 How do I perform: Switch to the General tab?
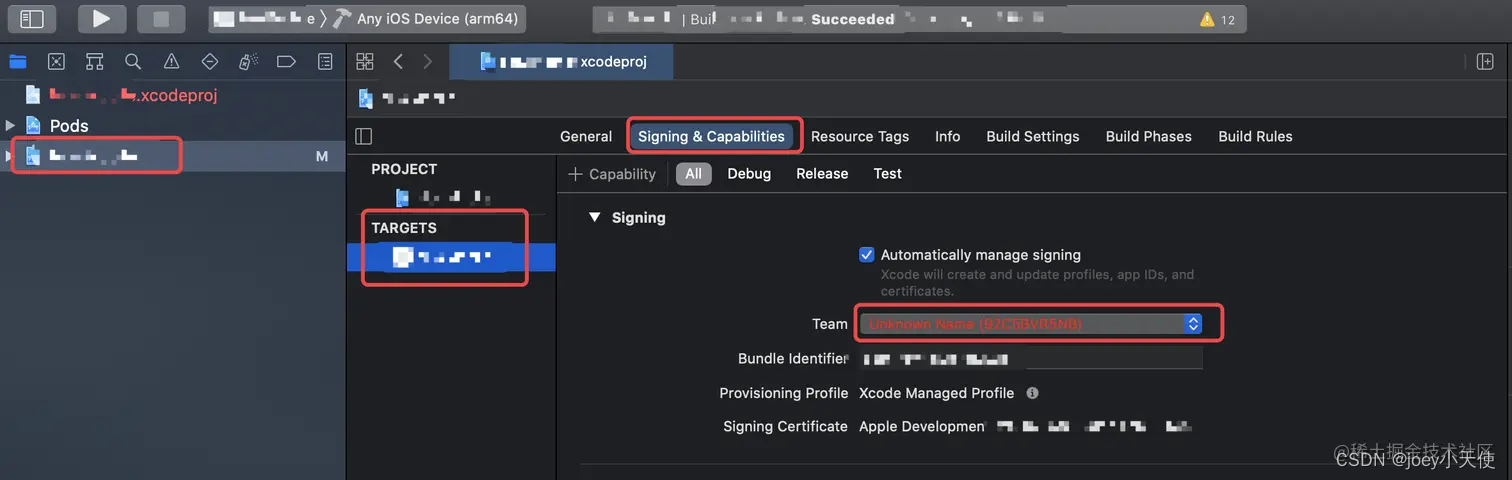pyautogui.click(x=586, y=136)
